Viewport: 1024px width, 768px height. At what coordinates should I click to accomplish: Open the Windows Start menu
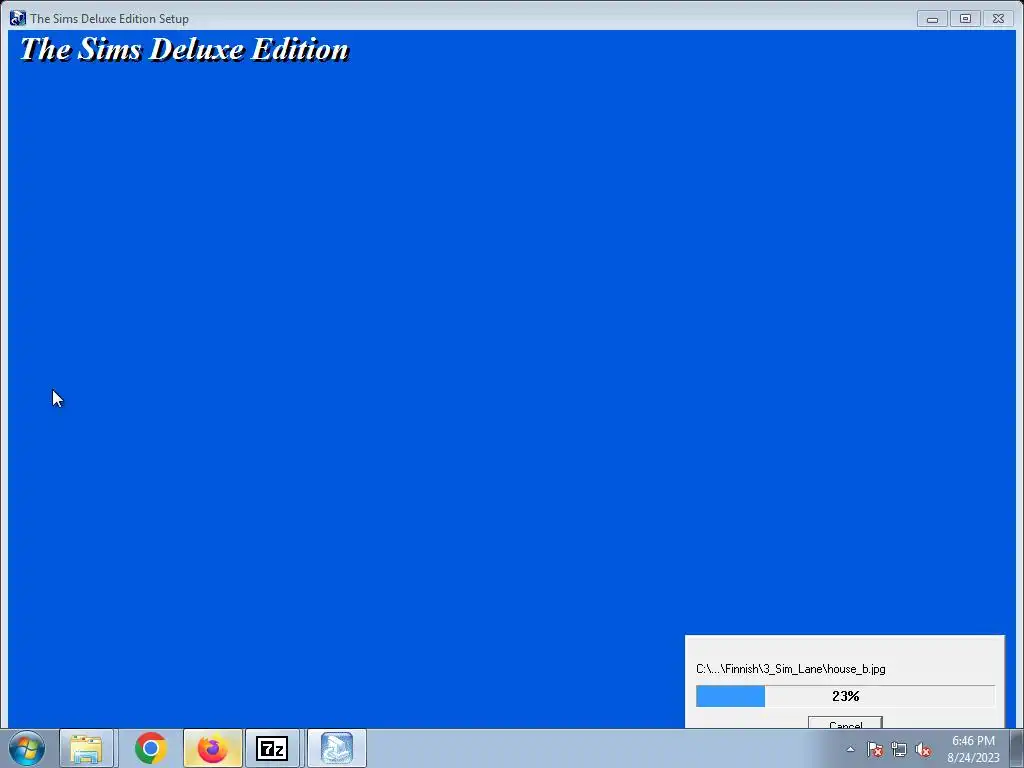coord(27,748)
